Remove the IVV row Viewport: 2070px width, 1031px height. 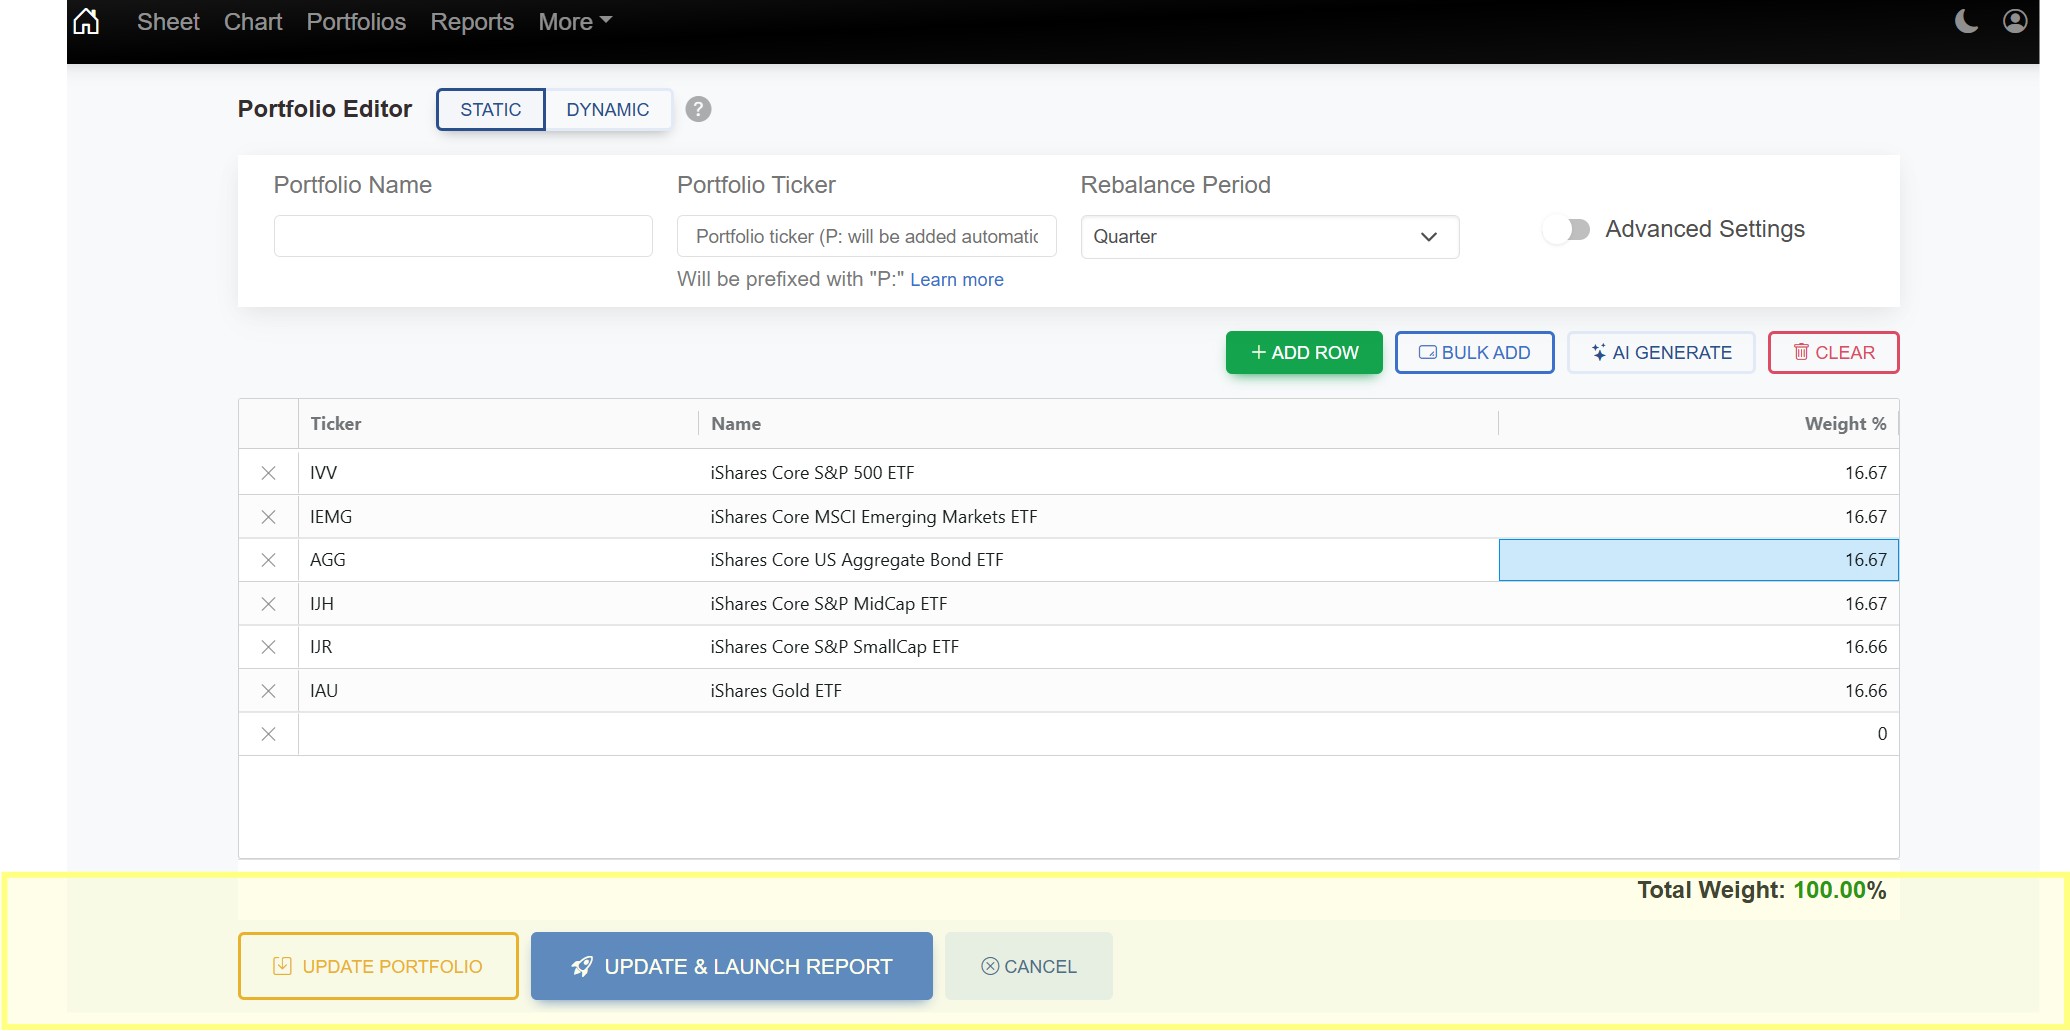(268, 473)
